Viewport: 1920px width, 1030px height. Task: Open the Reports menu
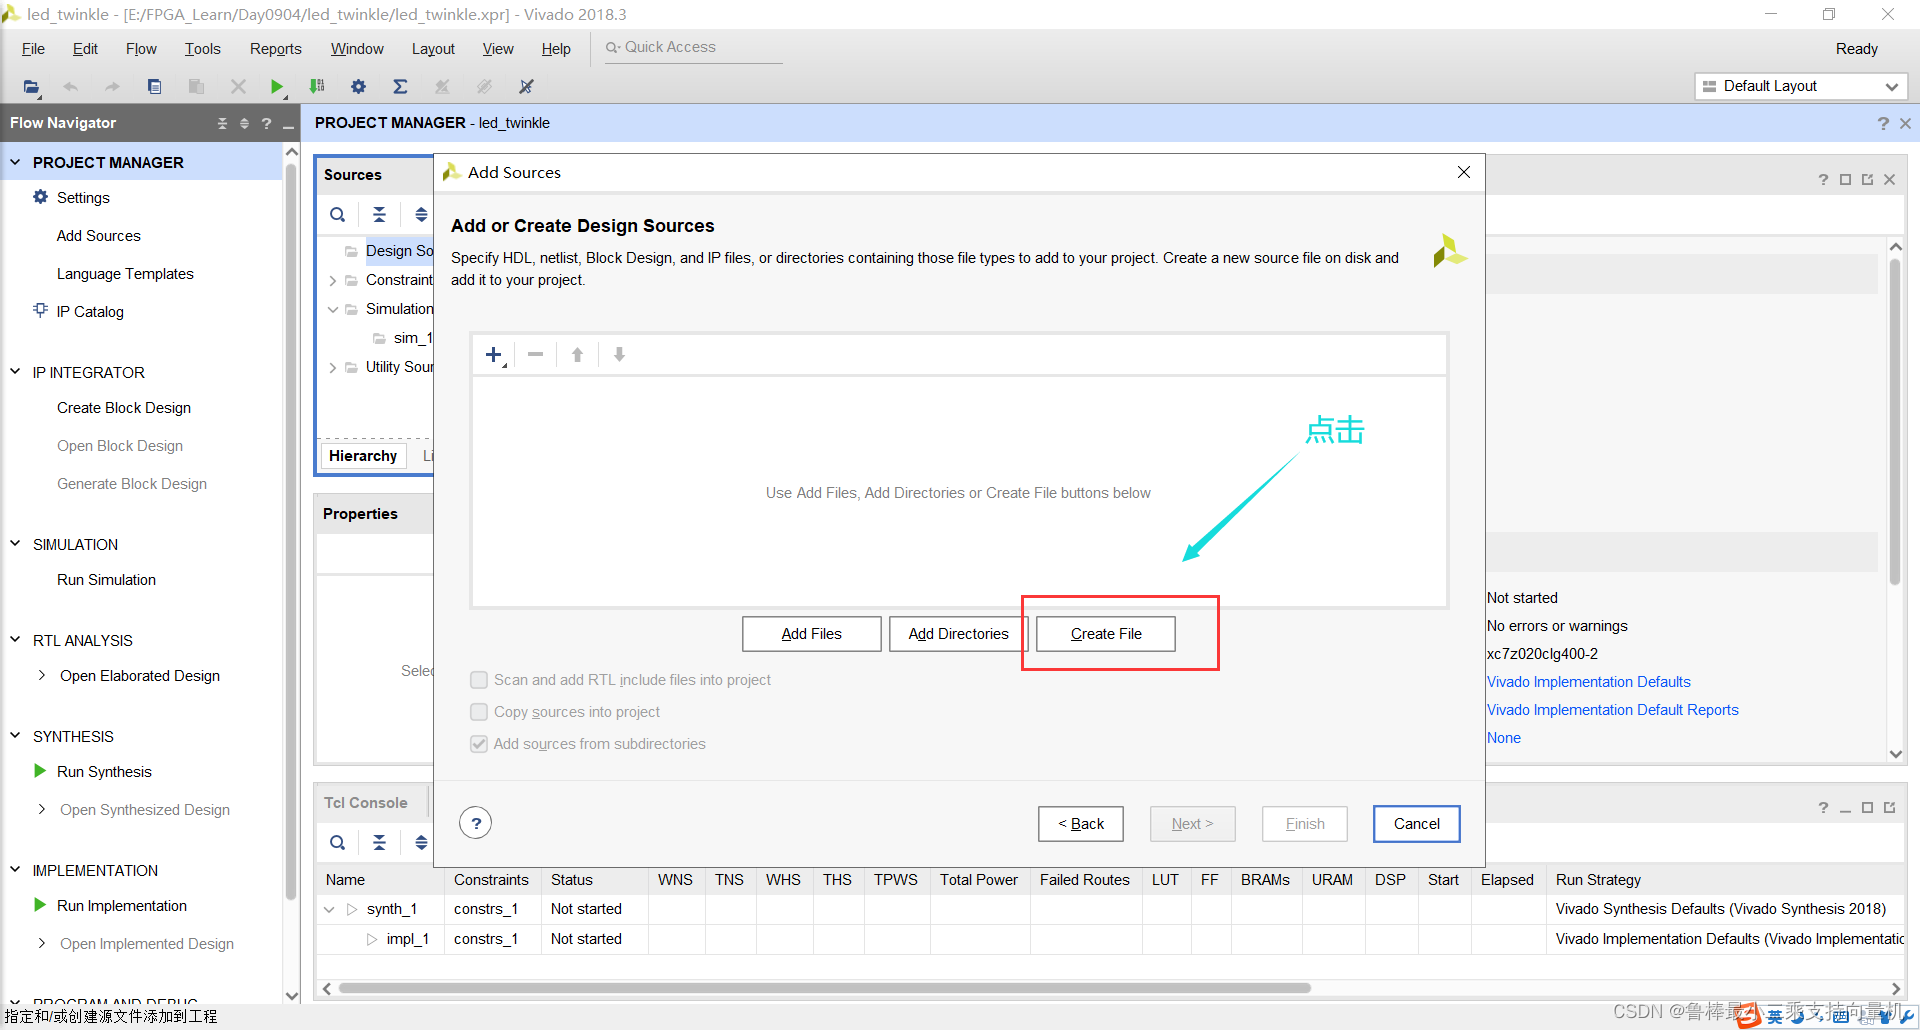tap(275, 49)
